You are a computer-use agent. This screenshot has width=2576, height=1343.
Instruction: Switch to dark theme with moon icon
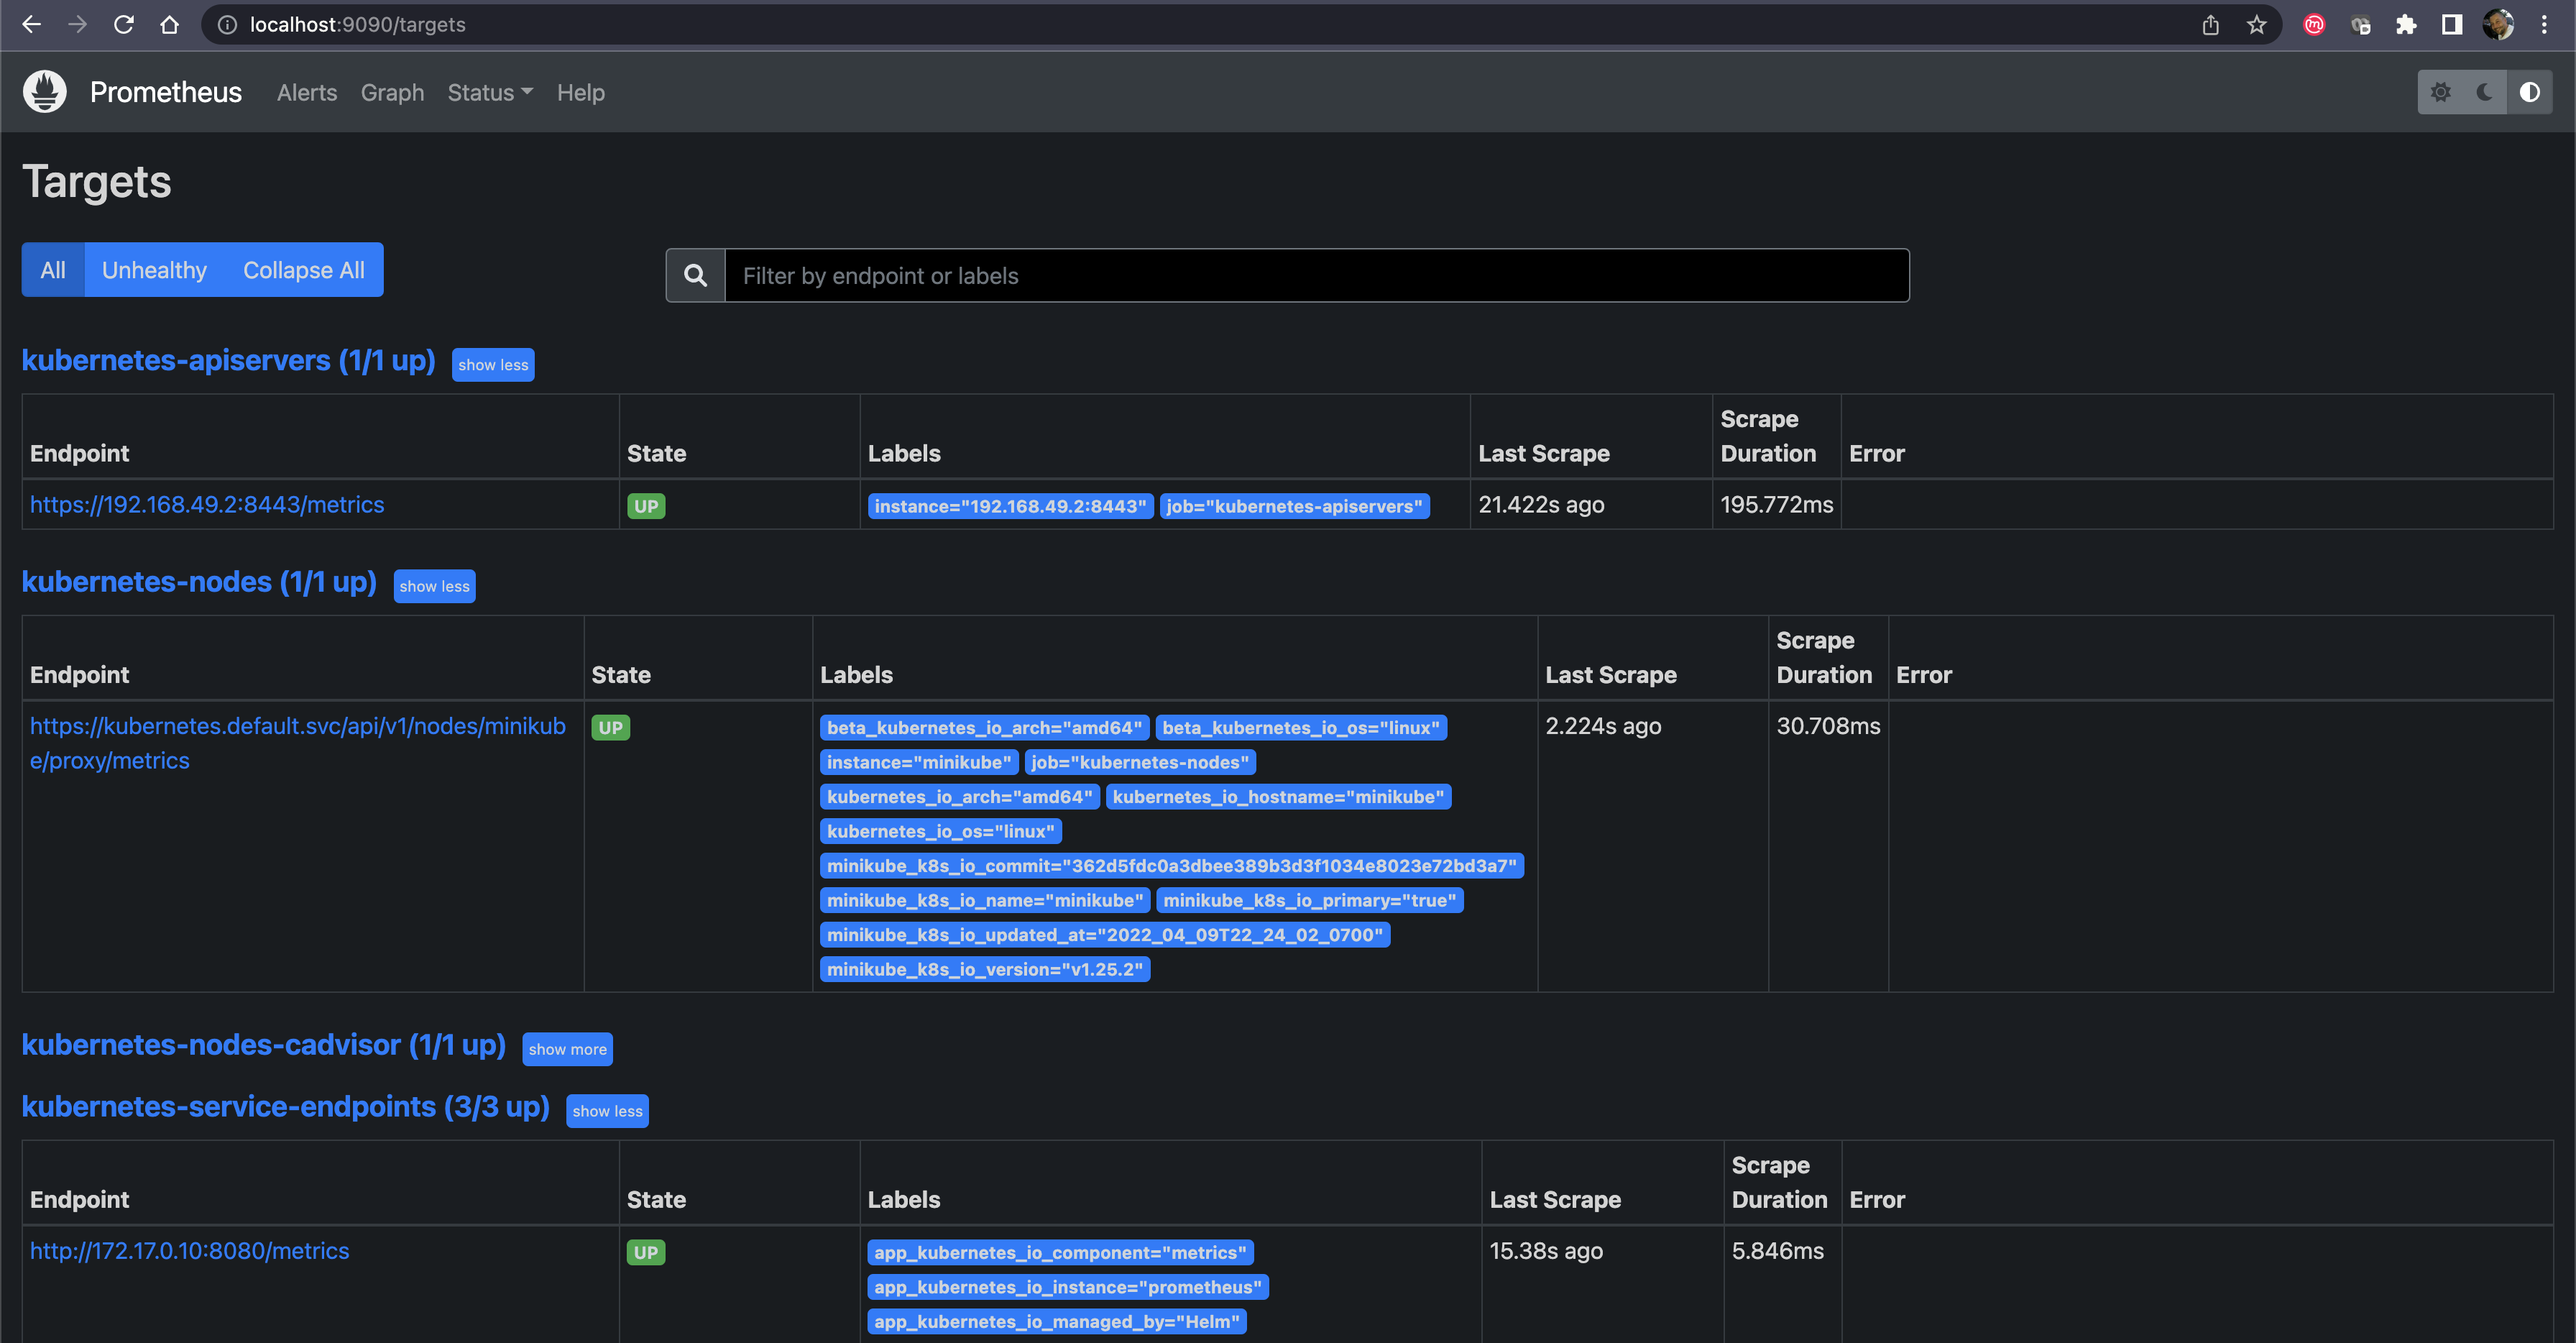(x=2485, y=92)
